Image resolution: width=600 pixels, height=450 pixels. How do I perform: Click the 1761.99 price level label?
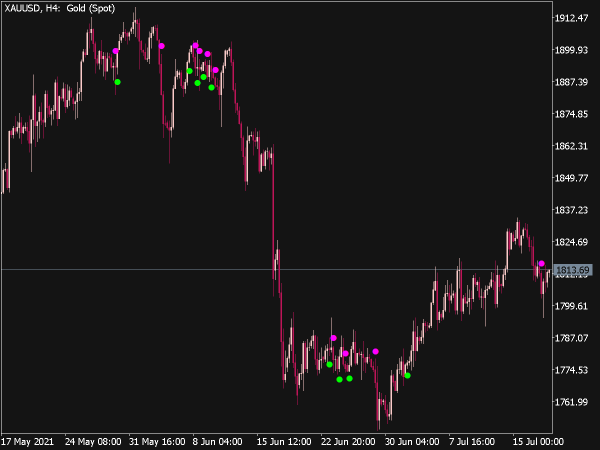(x=571, y=402)
